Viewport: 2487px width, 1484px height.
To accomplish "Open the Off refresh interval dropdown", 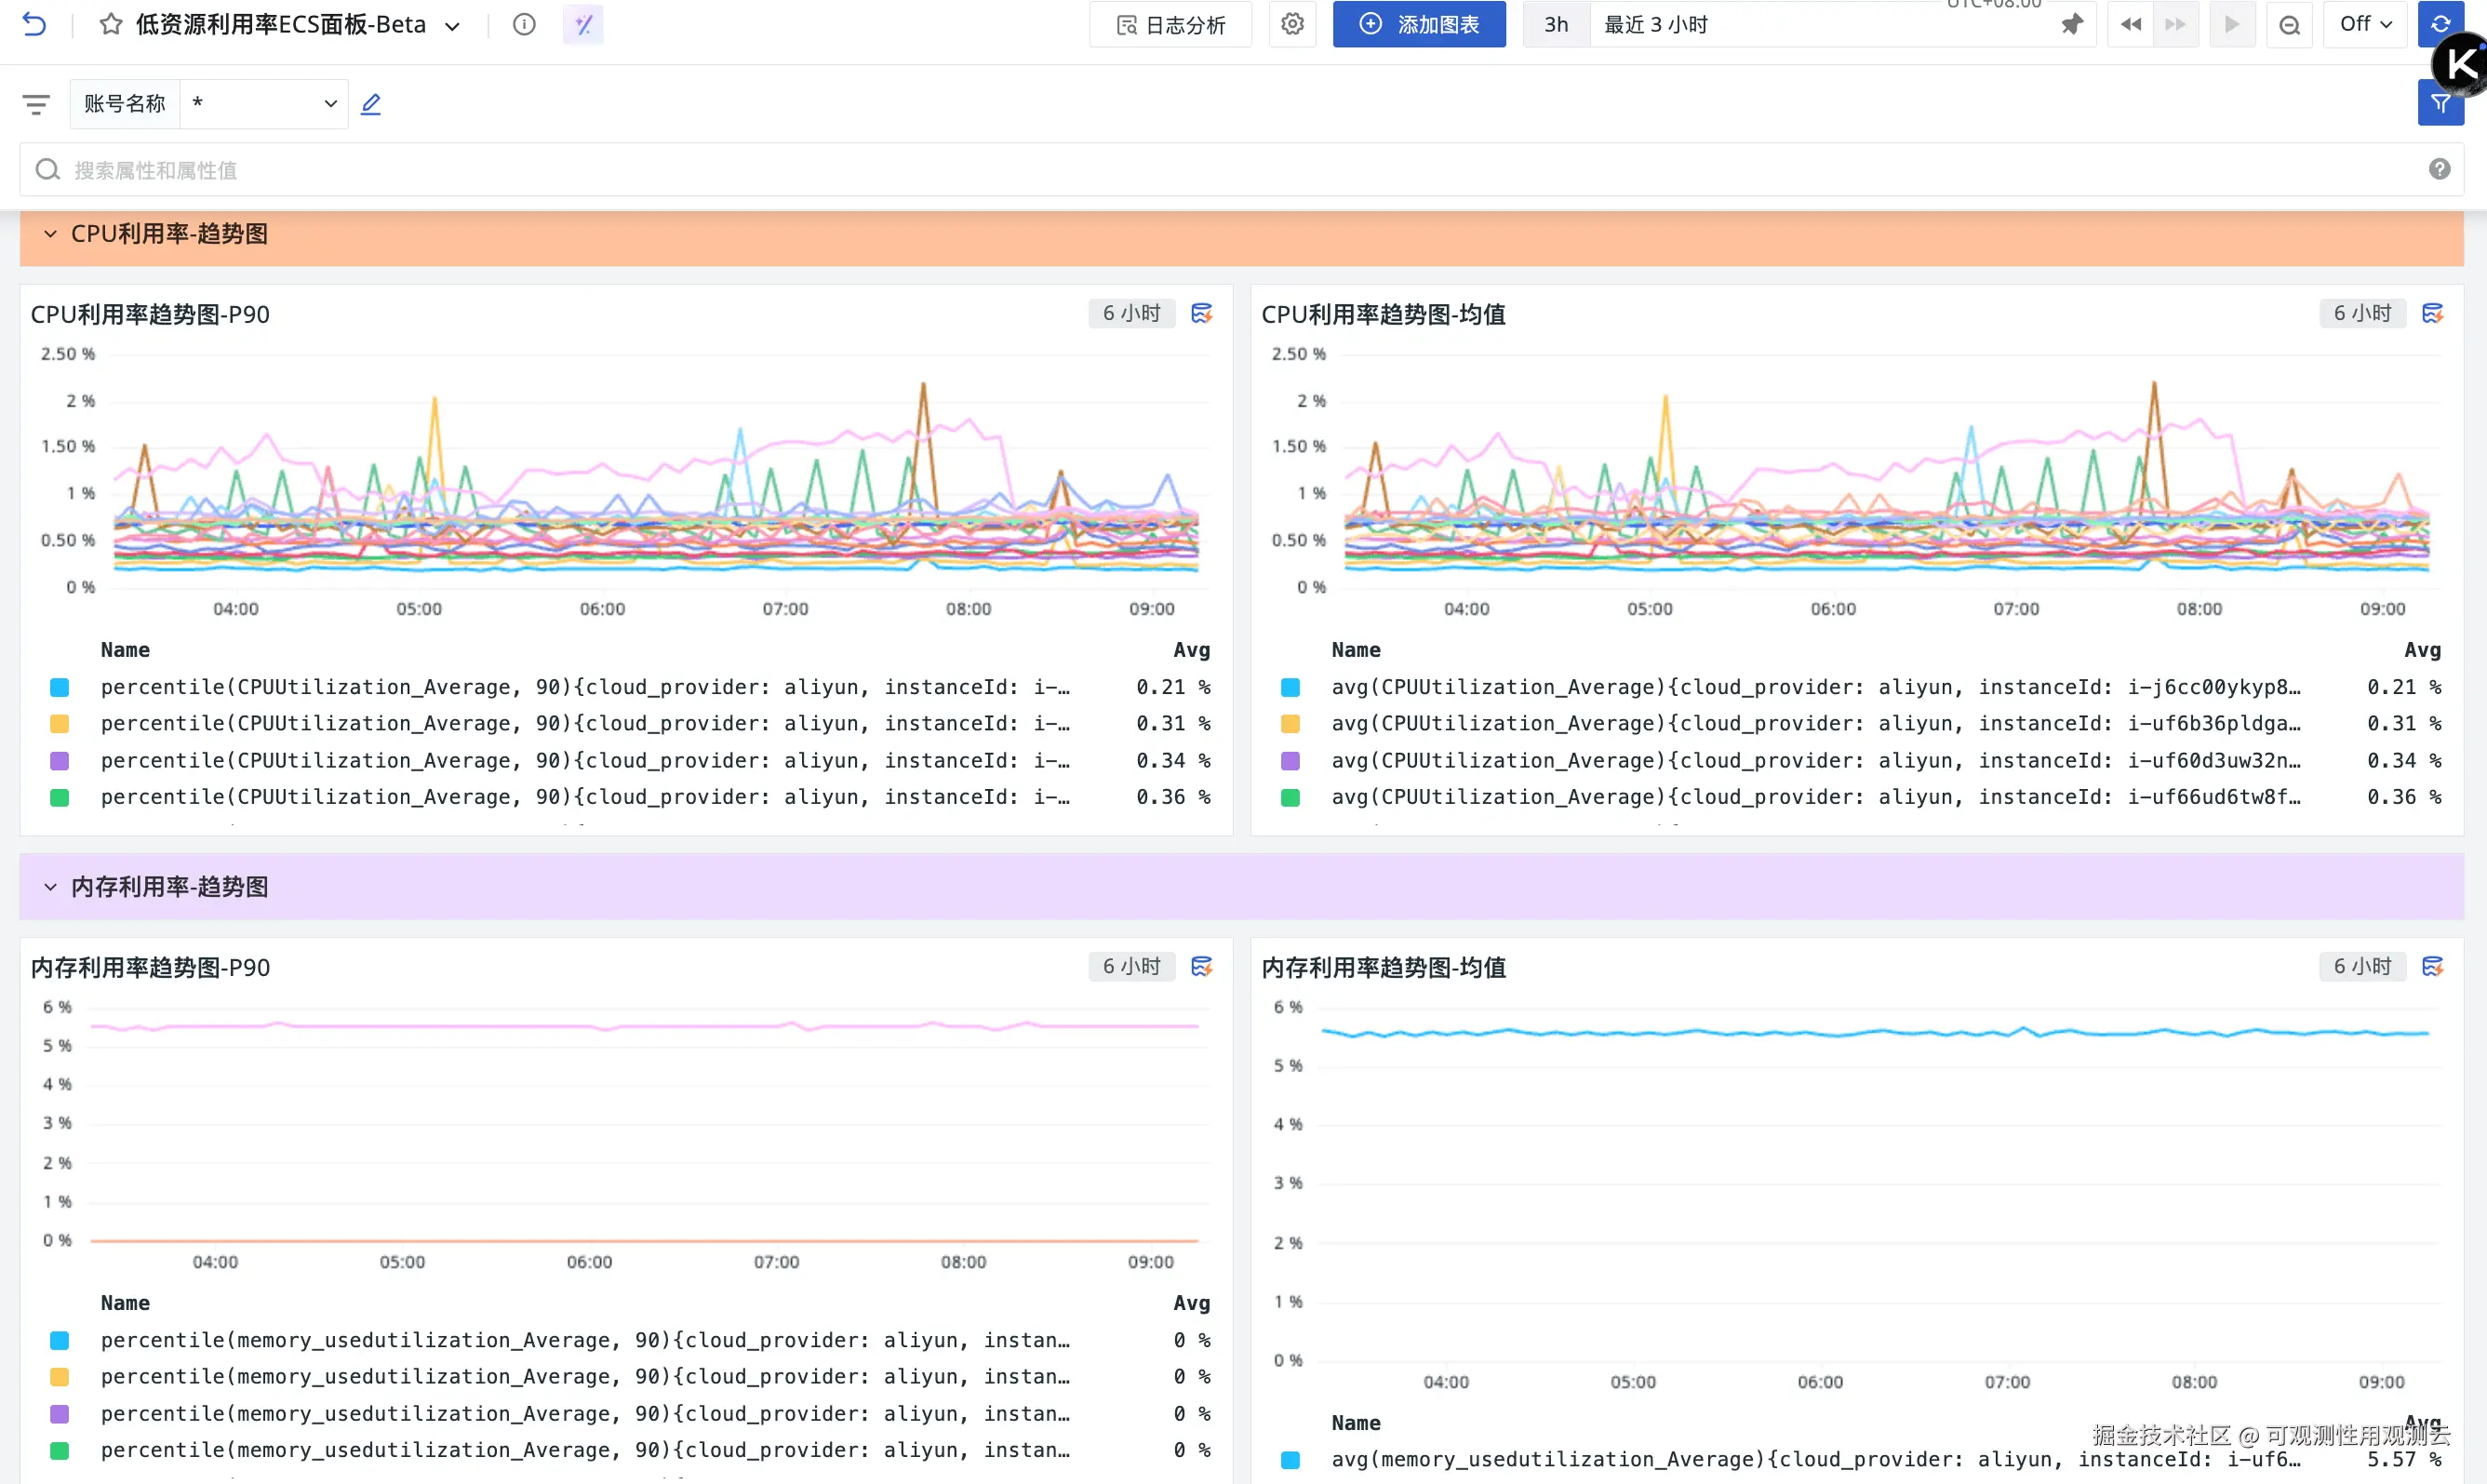I will (x=2365, y=24).
